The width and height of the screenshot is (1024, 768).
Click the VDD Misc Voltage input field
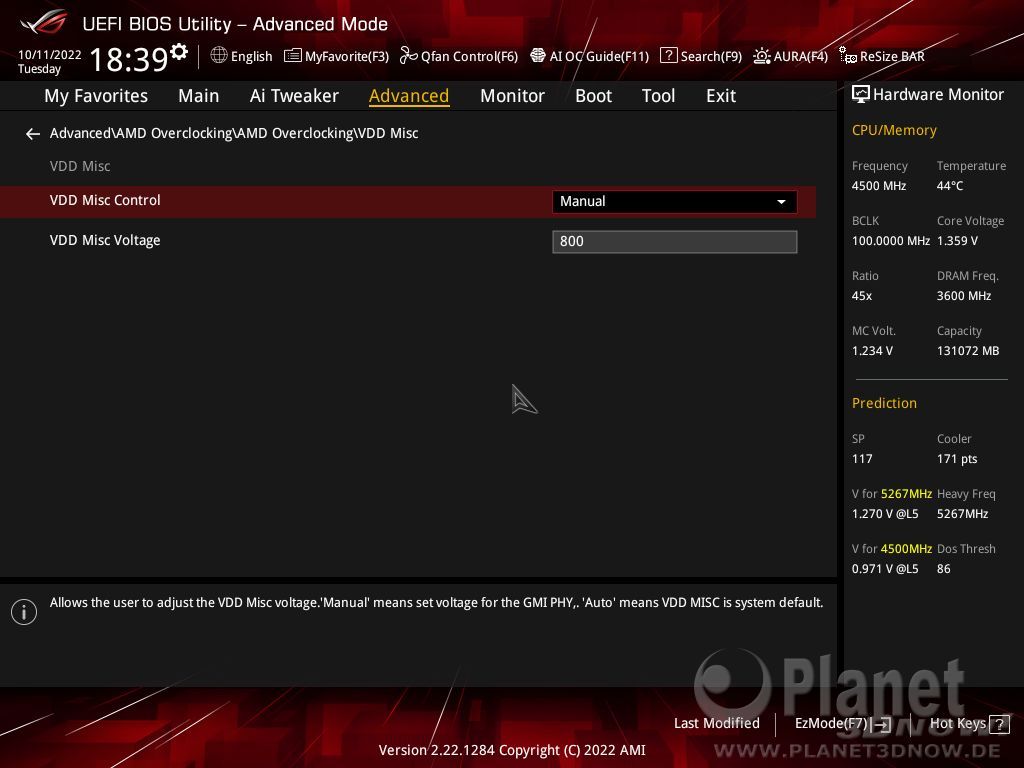675,242
